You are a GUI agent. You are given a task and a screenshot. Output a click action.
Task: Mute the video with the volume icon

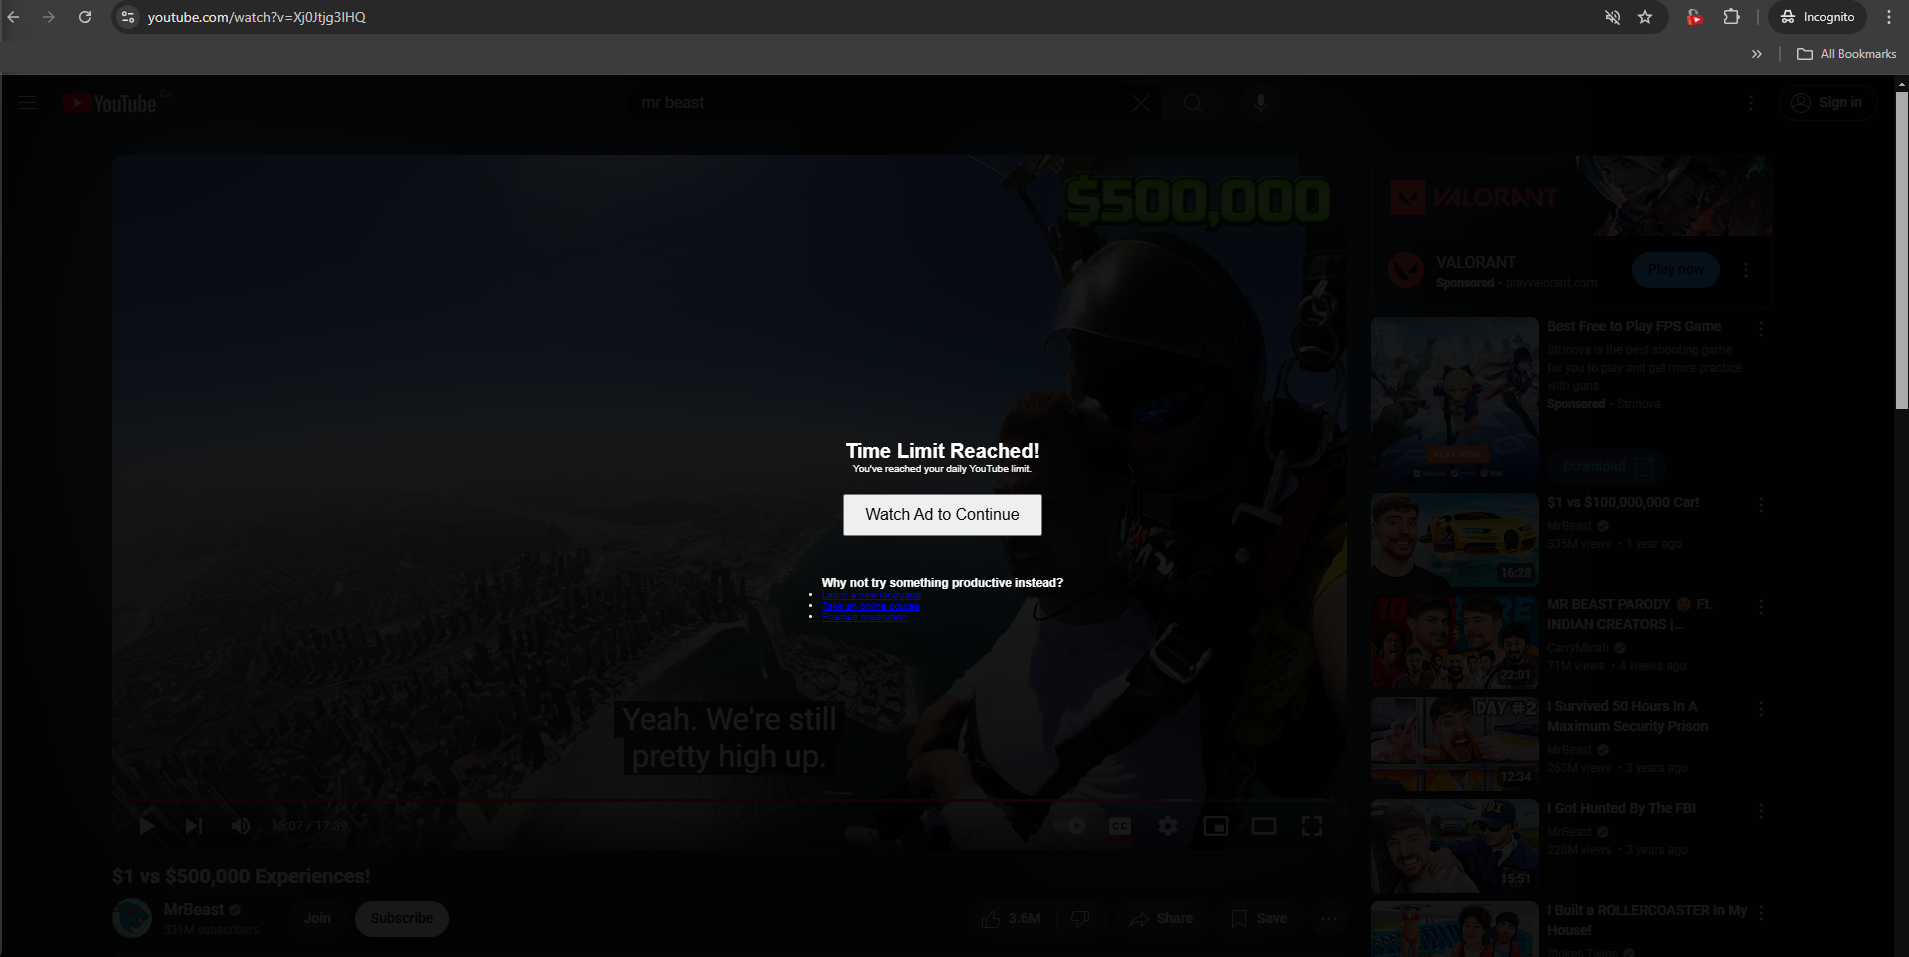(x=239, y=825)
